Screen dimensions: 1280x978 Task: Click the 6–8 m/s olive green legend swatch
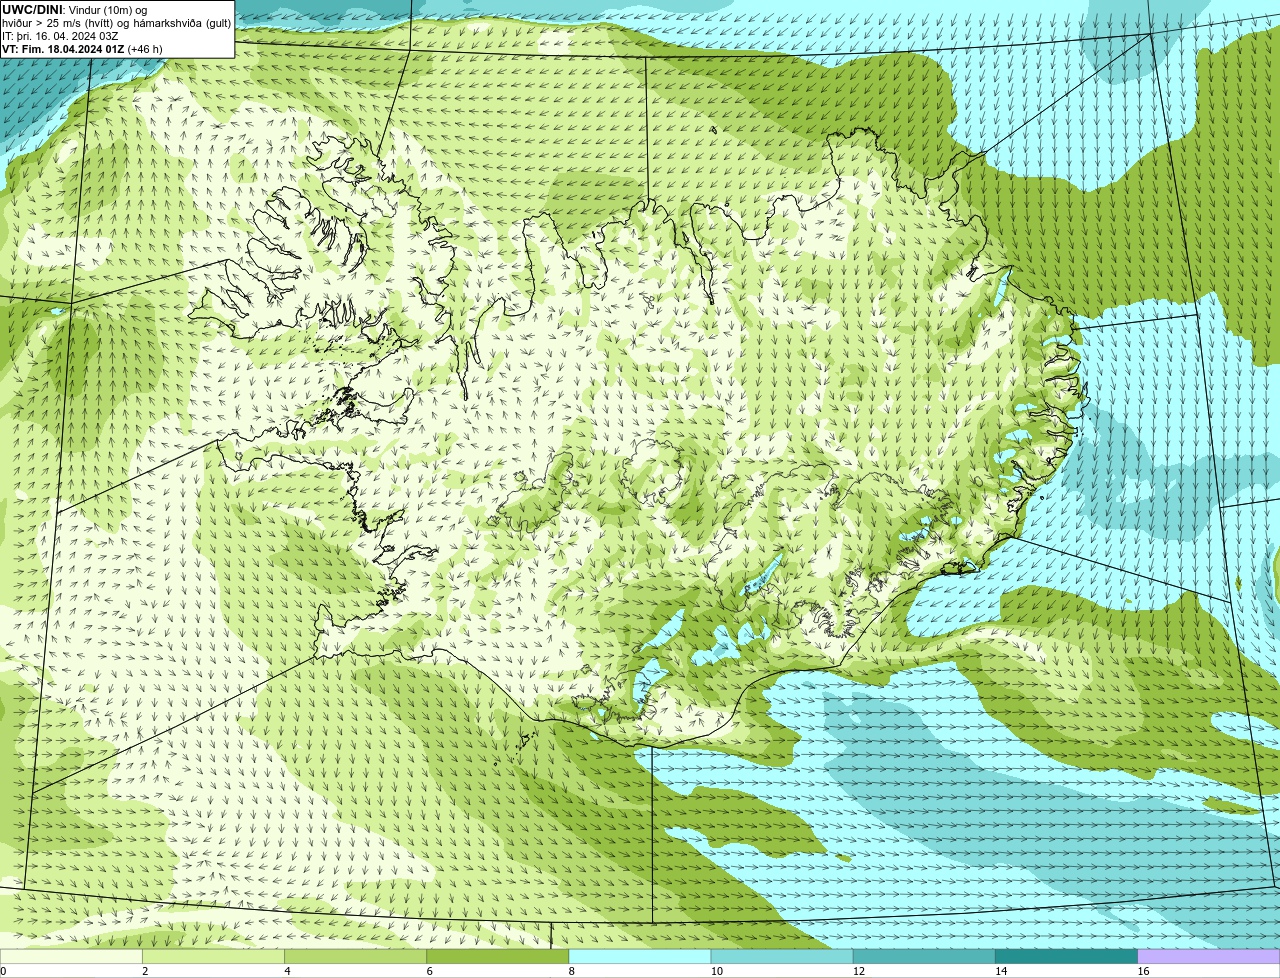498,957
